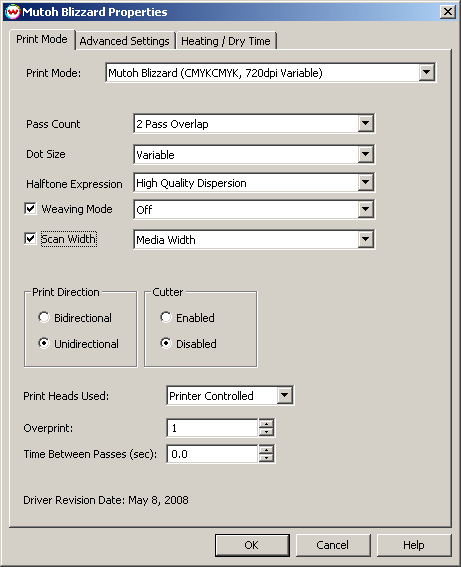Decrease the Overprint value with down arrow
The width and height of the screenshot is (461, 567).
pos(266,432)
